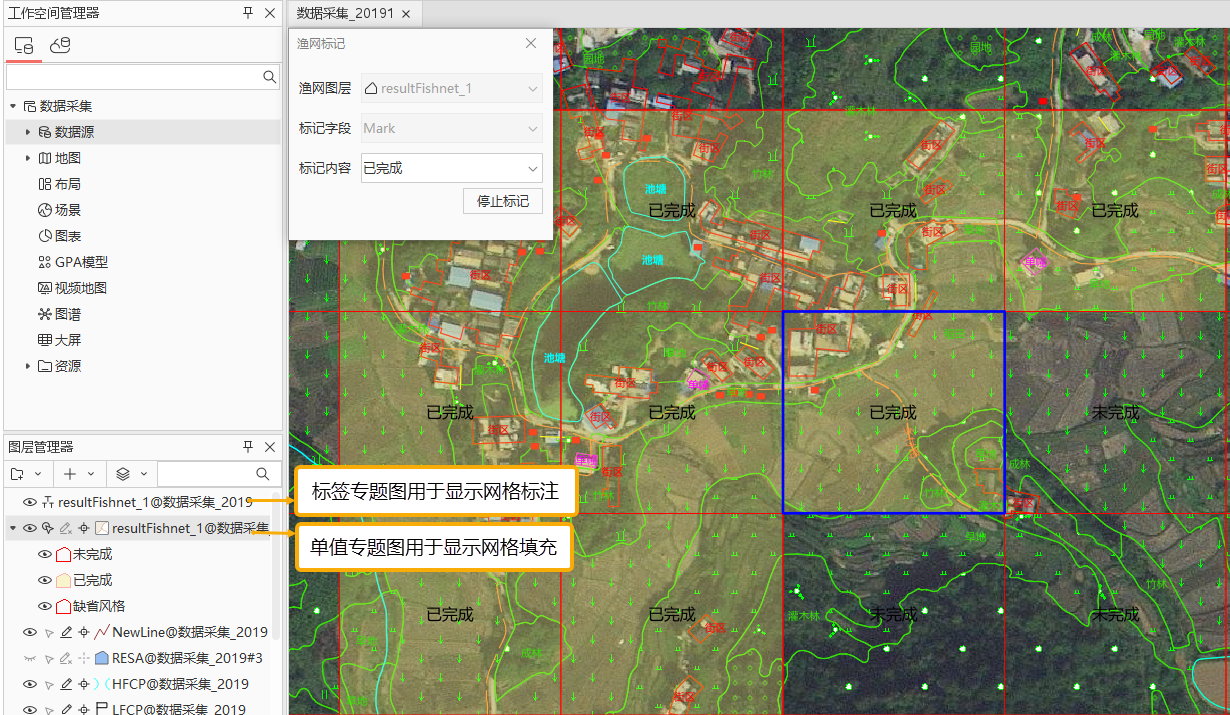
Task: Select the 数据采集_20191 map tab
Action: [x=346, y=14]
